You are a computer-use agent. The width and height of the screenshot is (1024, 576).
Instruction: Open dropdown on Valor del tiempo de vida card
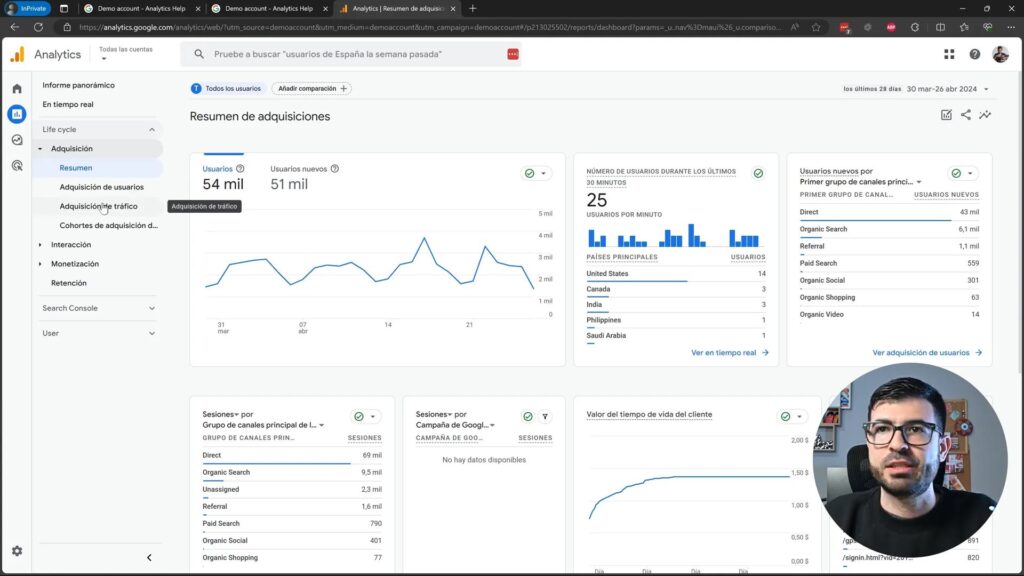click(799, 417)
